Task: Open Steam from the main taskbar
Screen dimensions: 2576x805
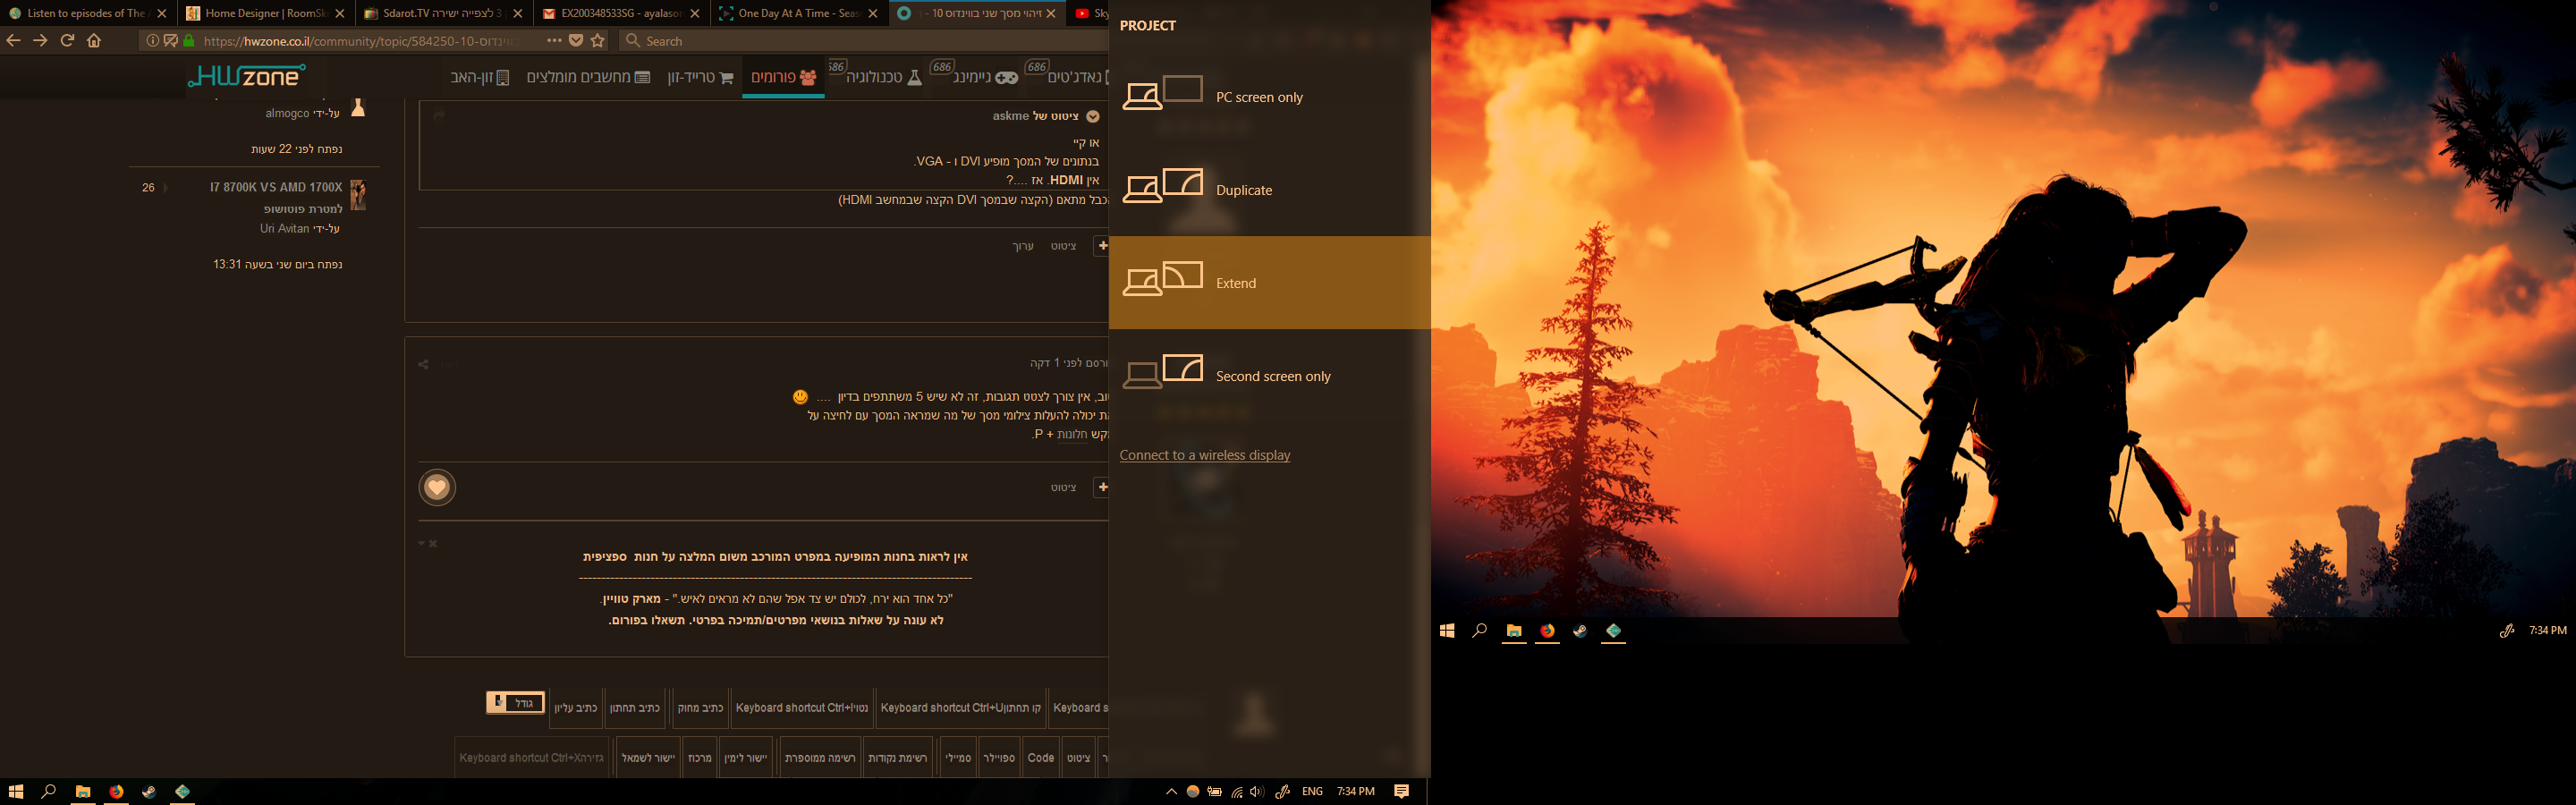Action: coord(149,791)
